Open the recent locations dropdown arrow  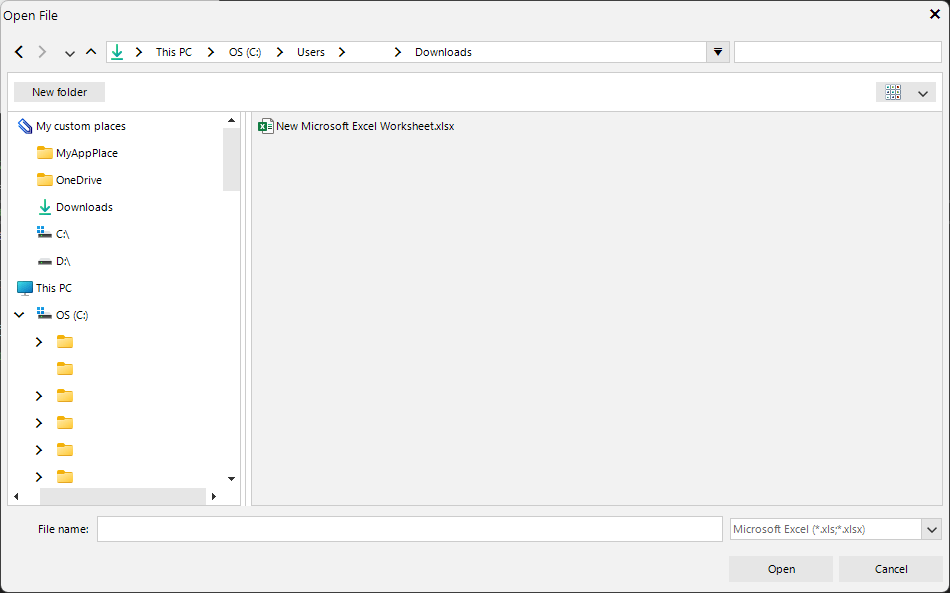click(70, 53)
